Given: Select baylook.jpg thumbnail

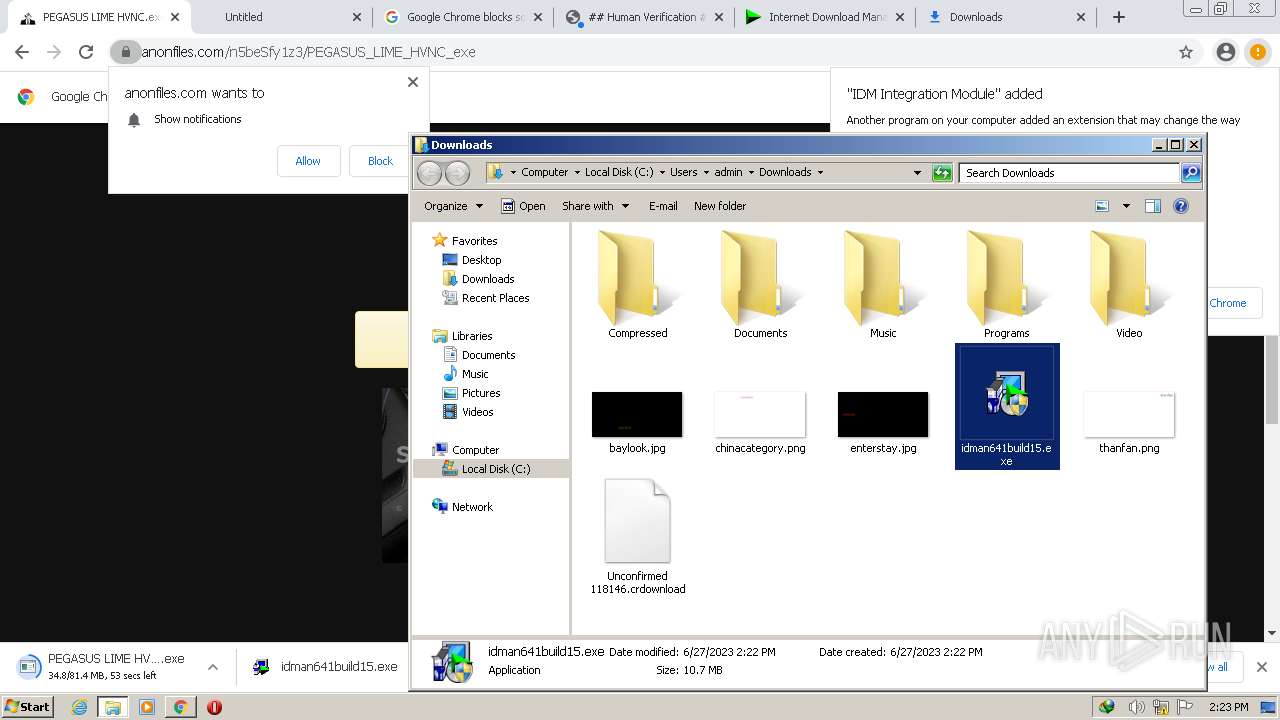Looking at the screenshot, I should [x=637, y=414].
